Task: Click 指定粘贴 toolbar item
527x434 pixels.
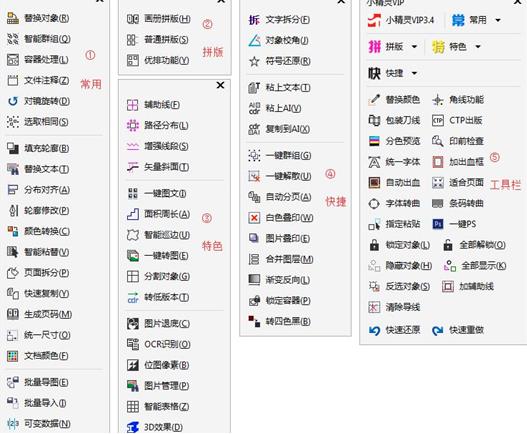Action: [394, 224]
